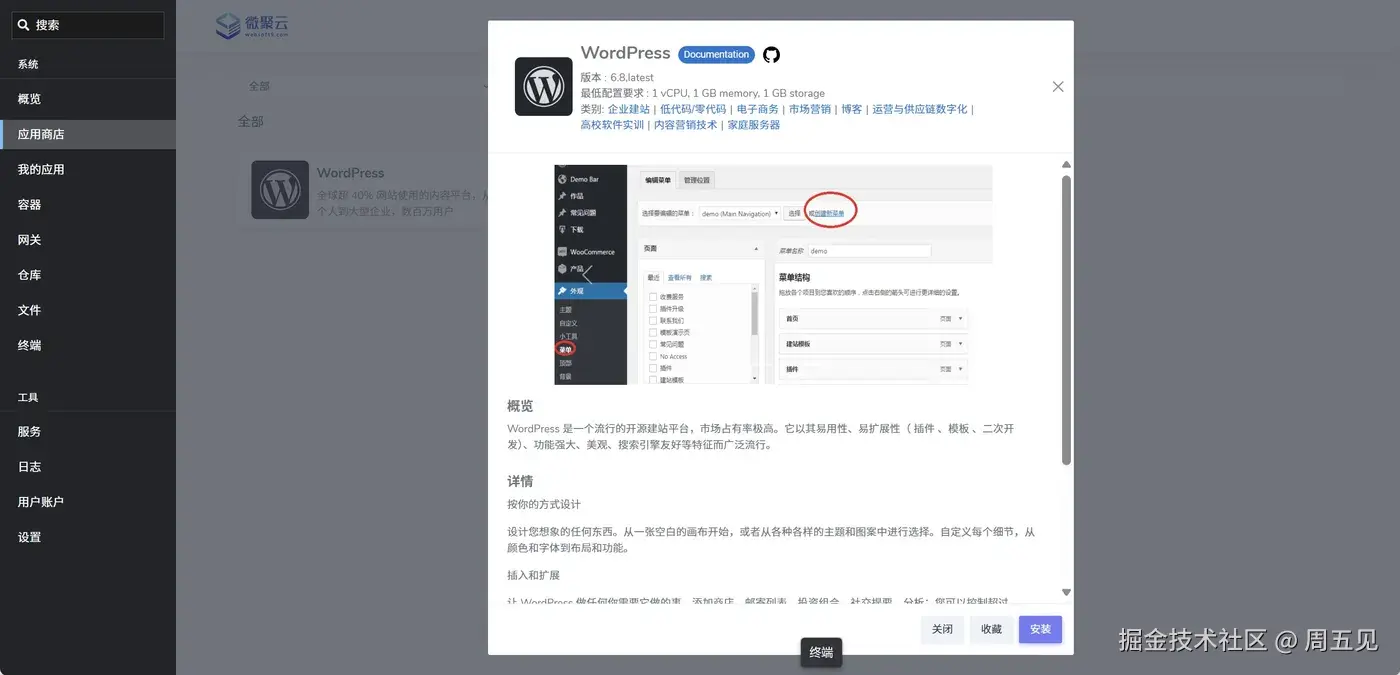Click scrollbar down arrow in dialog
The height and width of the screenshot is (675, 1400).
click(1066, 592)
